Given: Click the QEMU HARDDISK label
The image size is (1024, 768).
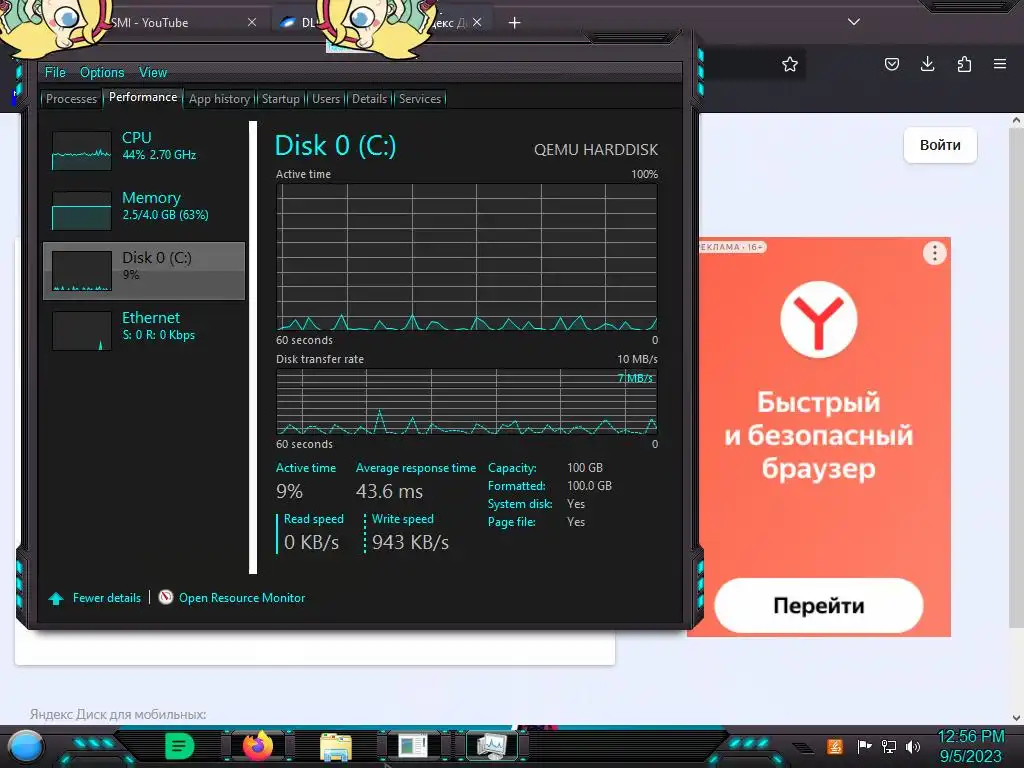Looking at the screenshot, I should 596,150.
